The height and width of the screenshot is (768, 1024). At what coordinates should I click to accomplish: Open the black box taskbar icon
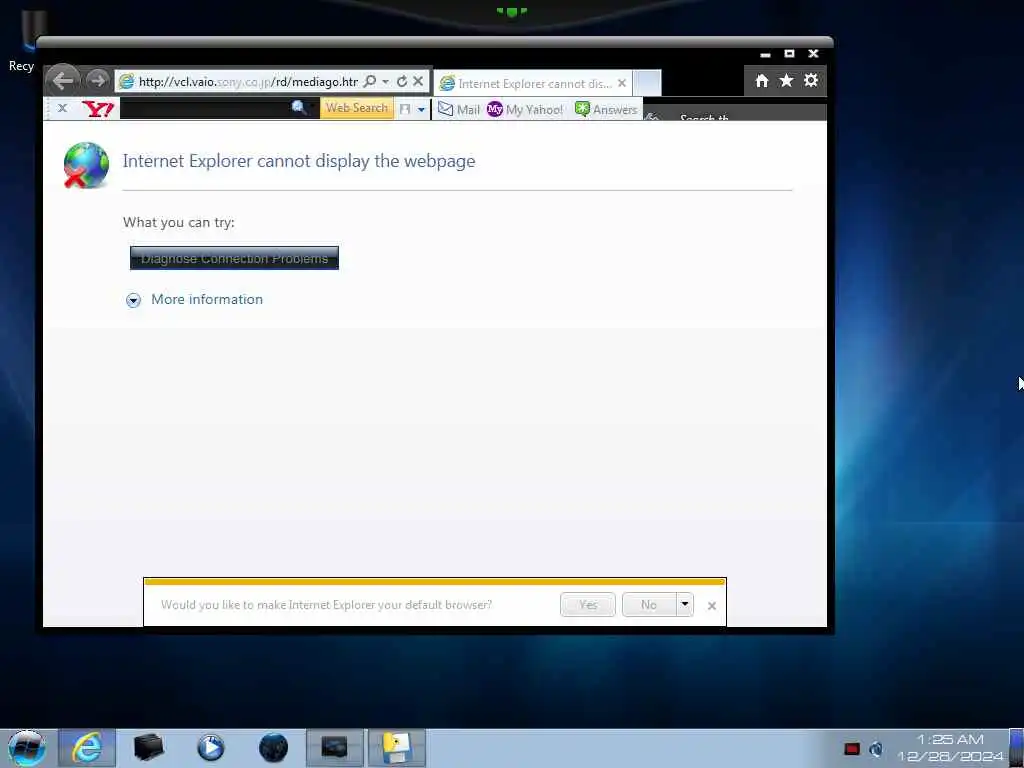point(148,748)
